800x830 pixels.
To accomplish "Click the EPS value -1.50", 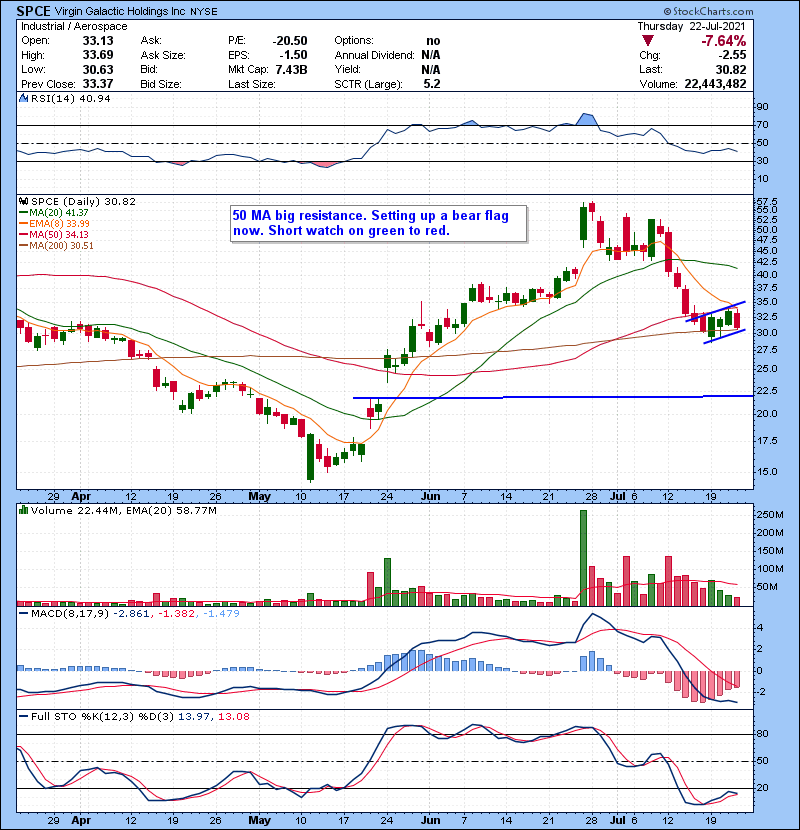I will (293, 55).
